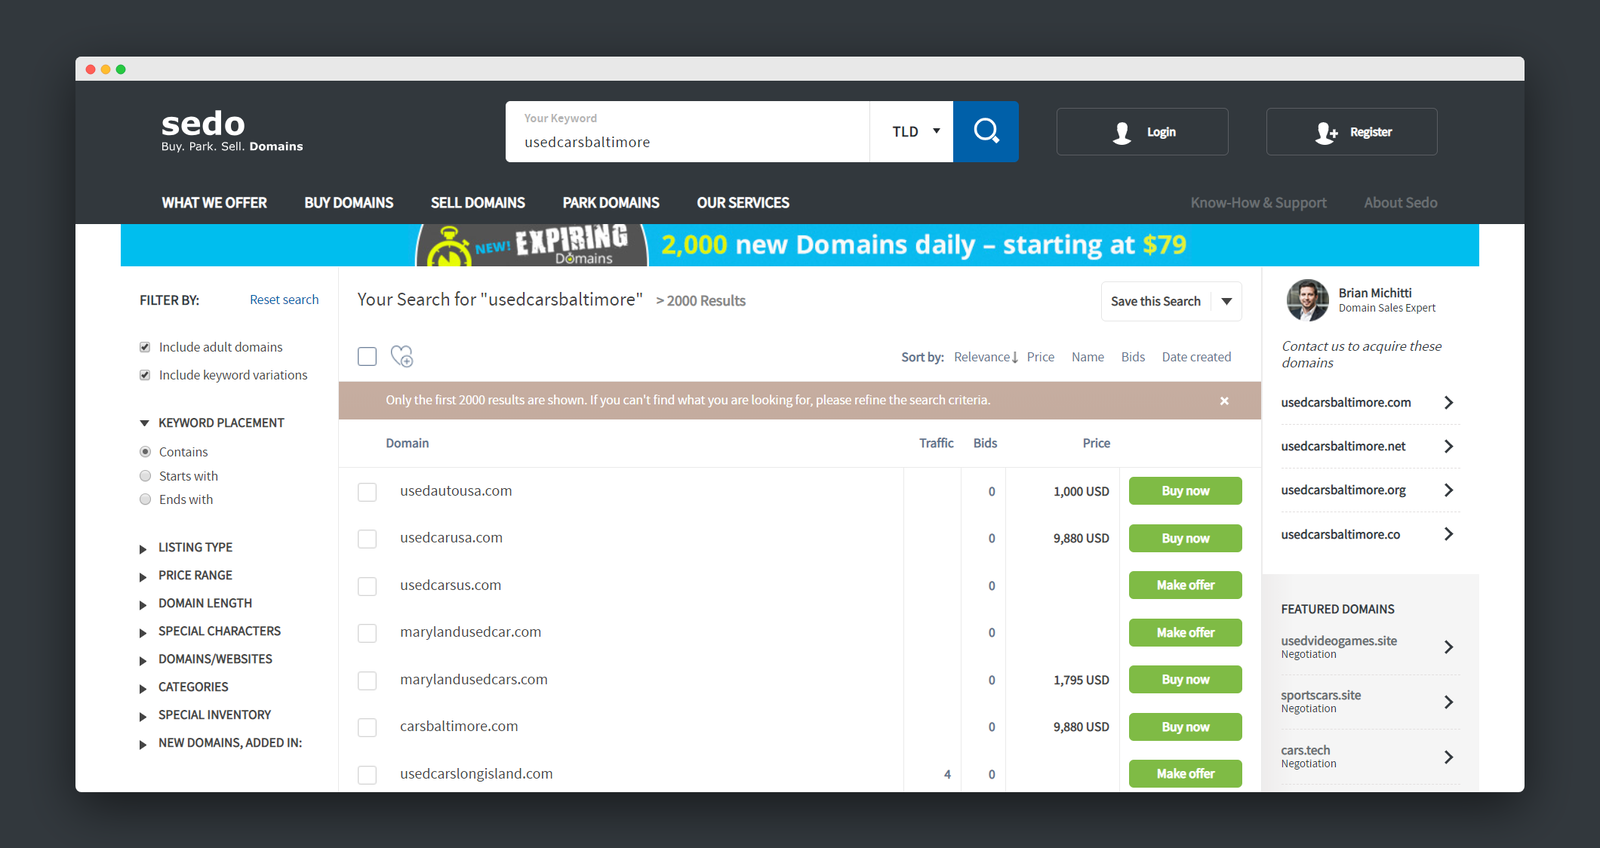This screenshot has width=1600, height=848.
Task: Open the About Sedo menu
Action: click(1401, 202)
